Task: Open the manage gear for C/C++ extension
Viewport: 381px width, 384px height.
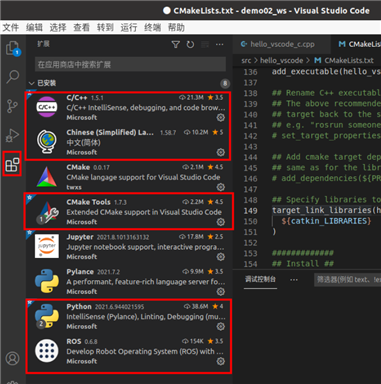Action: (x=221, y=117)
